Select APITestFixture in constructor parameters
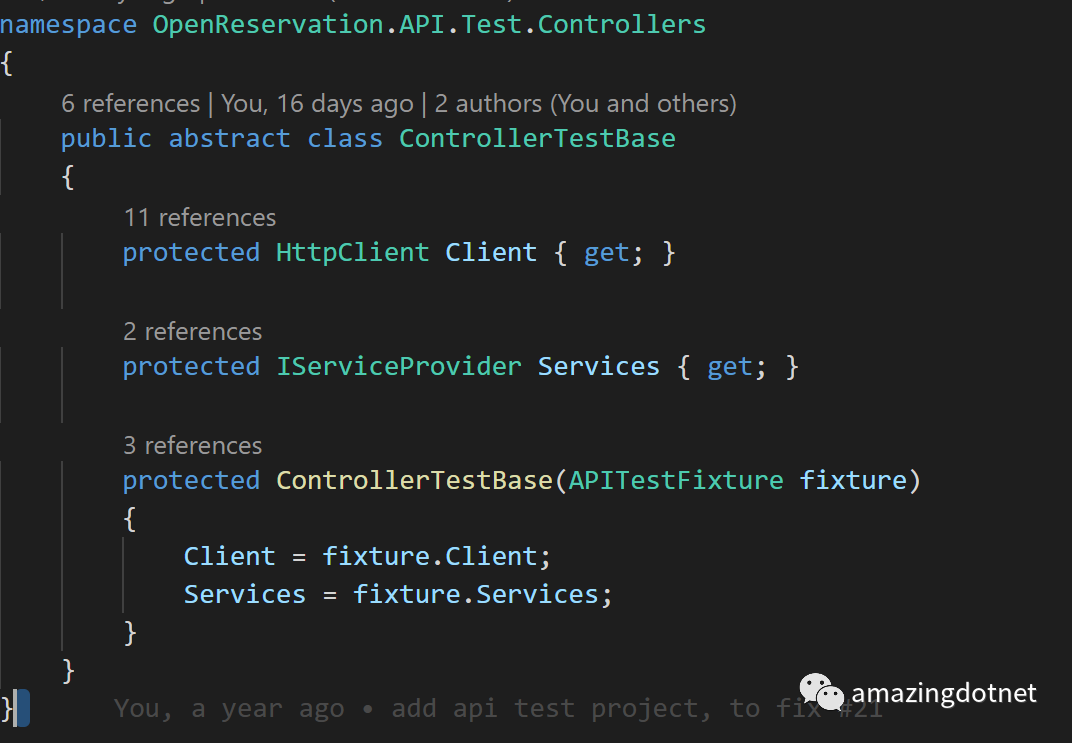Image resolution: width=1072 pixels, height=743 pixels. click(x=675, y=481)
